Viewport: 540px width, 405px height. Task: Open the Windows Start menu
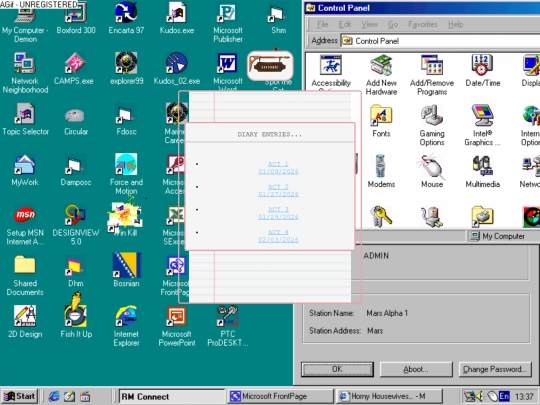pos(19,396)
